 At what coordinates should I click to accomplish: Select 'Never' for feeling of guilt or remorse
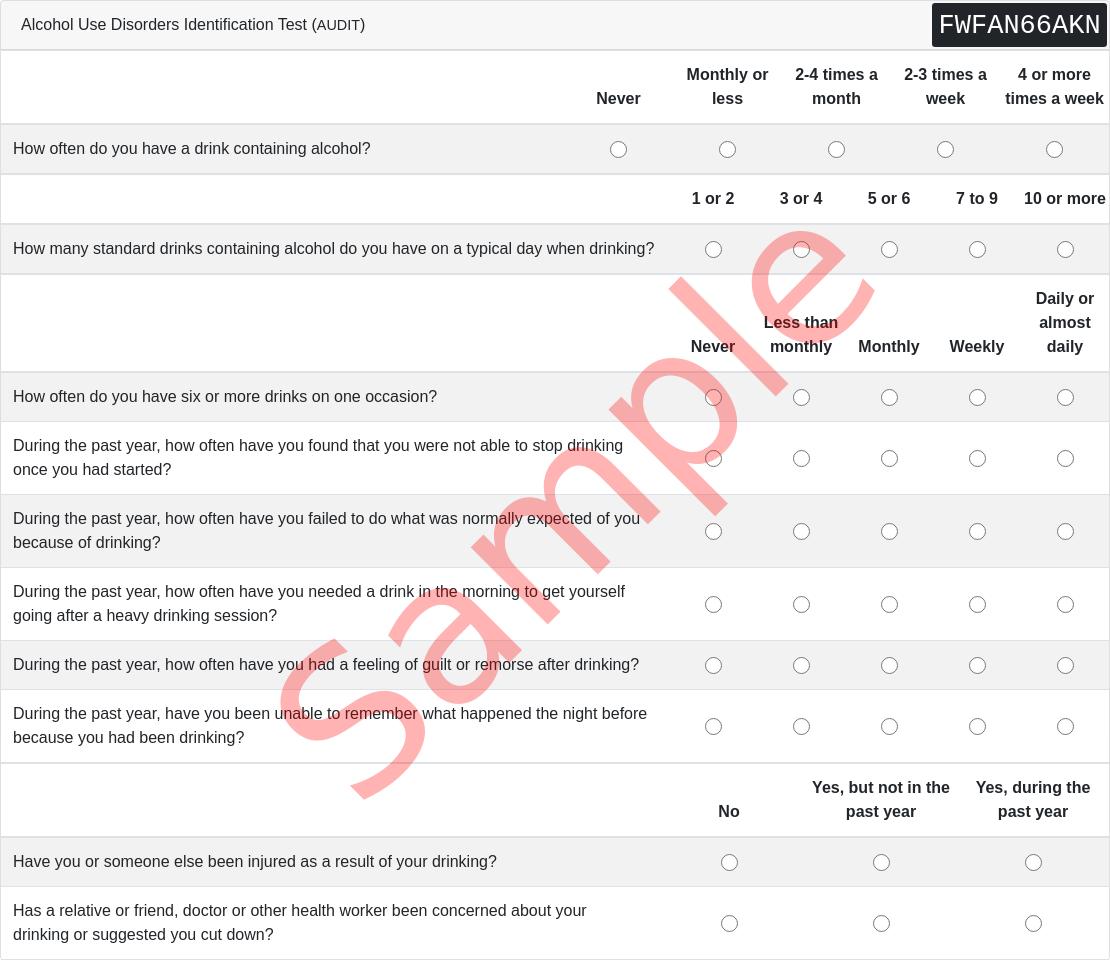coord(713,665)
